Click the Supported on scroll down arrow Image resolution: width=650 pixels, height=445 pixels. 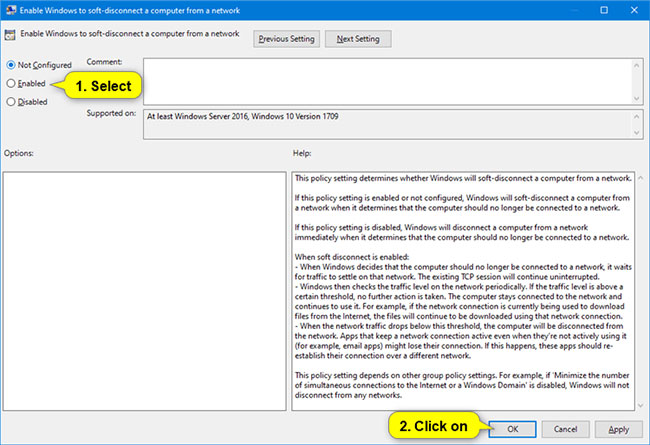coord(636,133)
